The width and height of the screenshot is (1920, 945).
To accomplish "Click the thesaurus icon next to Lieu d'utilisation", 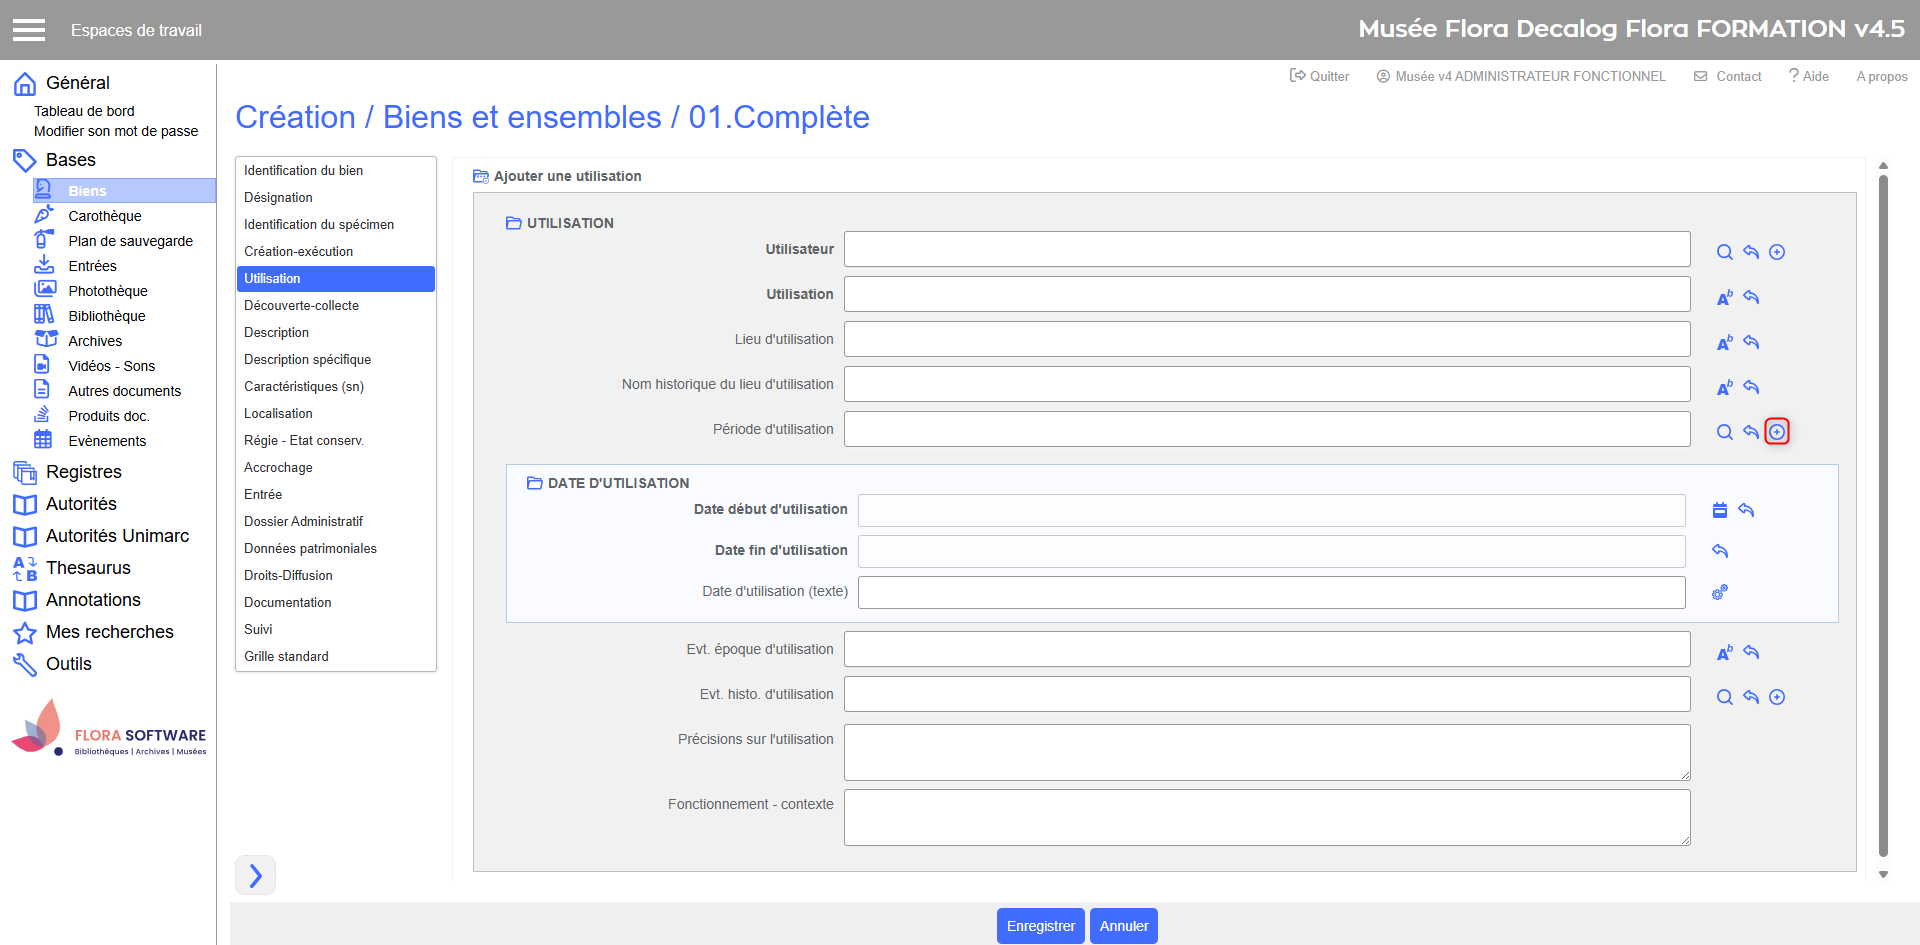I will coord(1724,343).
